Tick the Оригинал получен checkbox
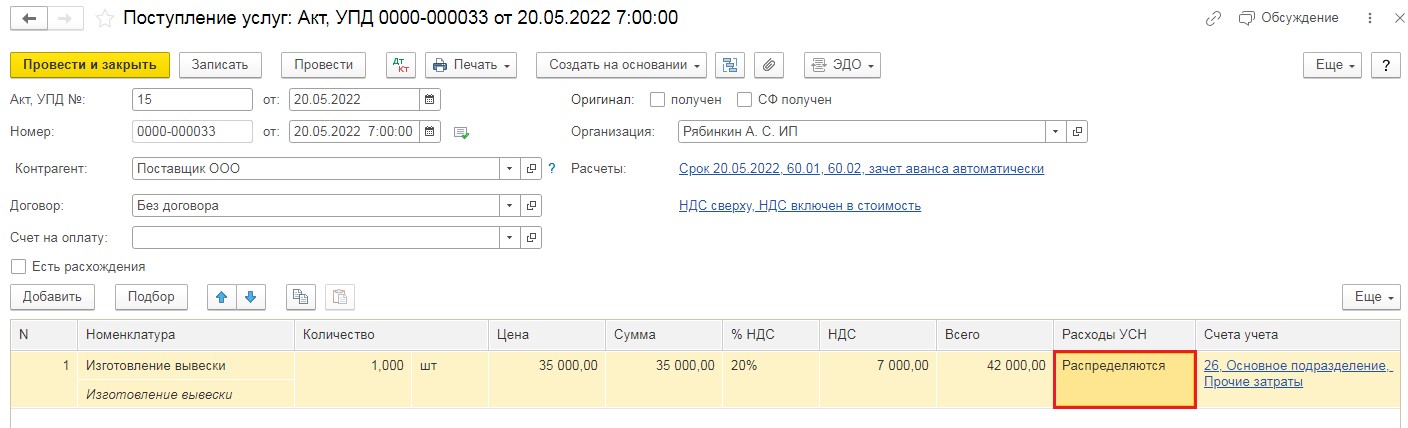This screenshot has width=1408, height=428. point(657,100)
